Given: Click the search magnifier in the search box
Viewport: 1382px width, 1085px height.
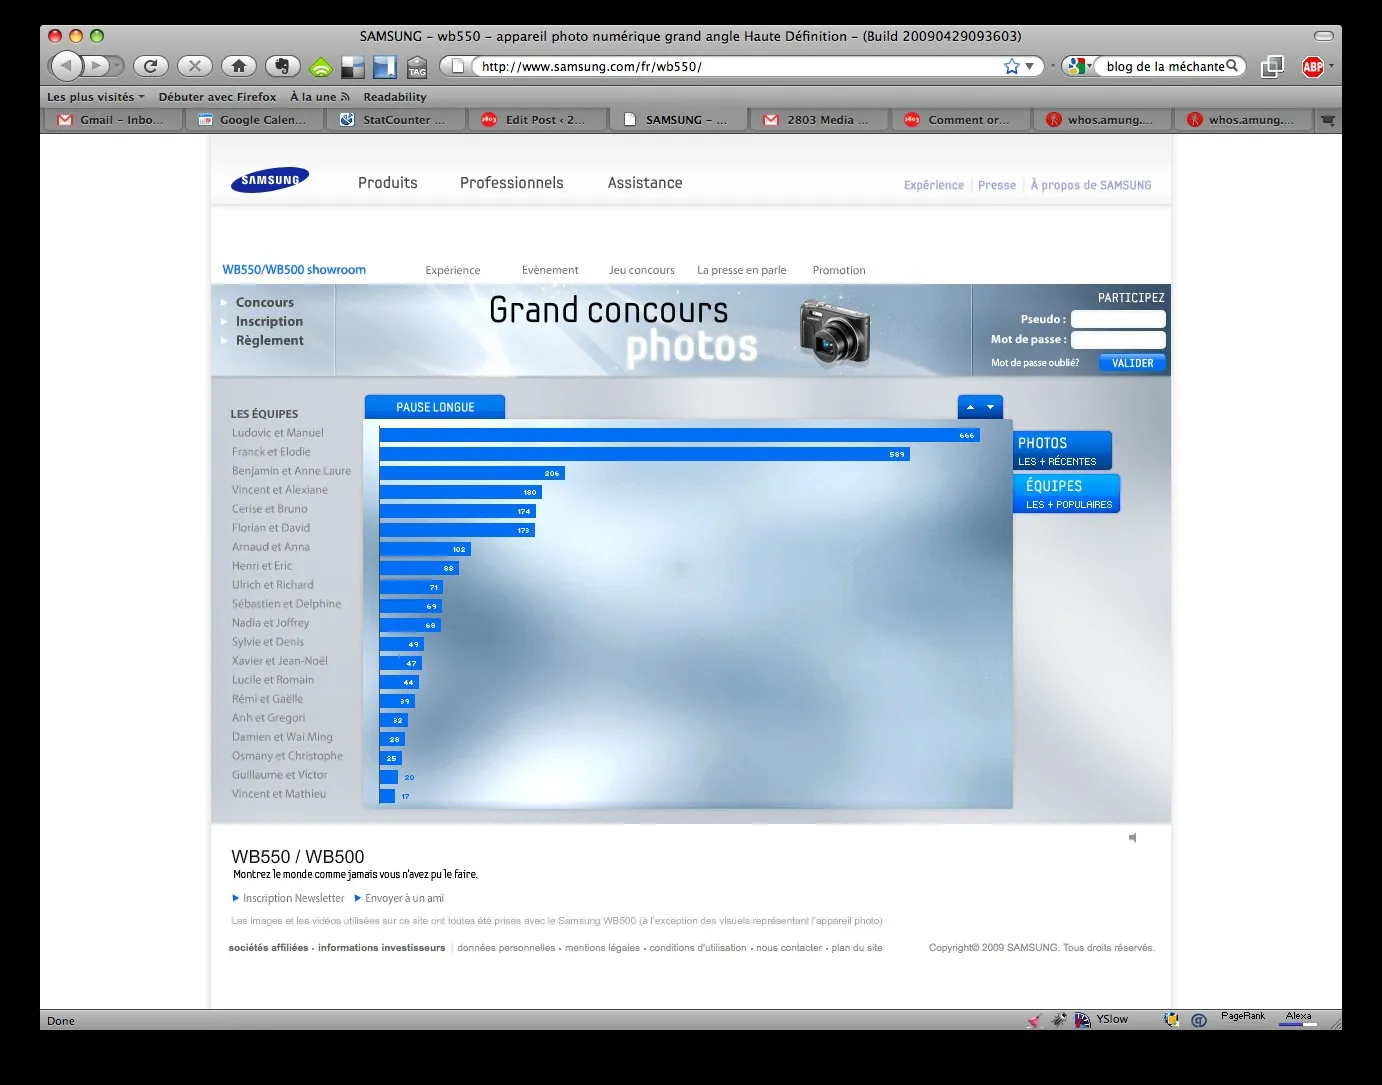Looking at the screenshot, I should [1232, 66].
